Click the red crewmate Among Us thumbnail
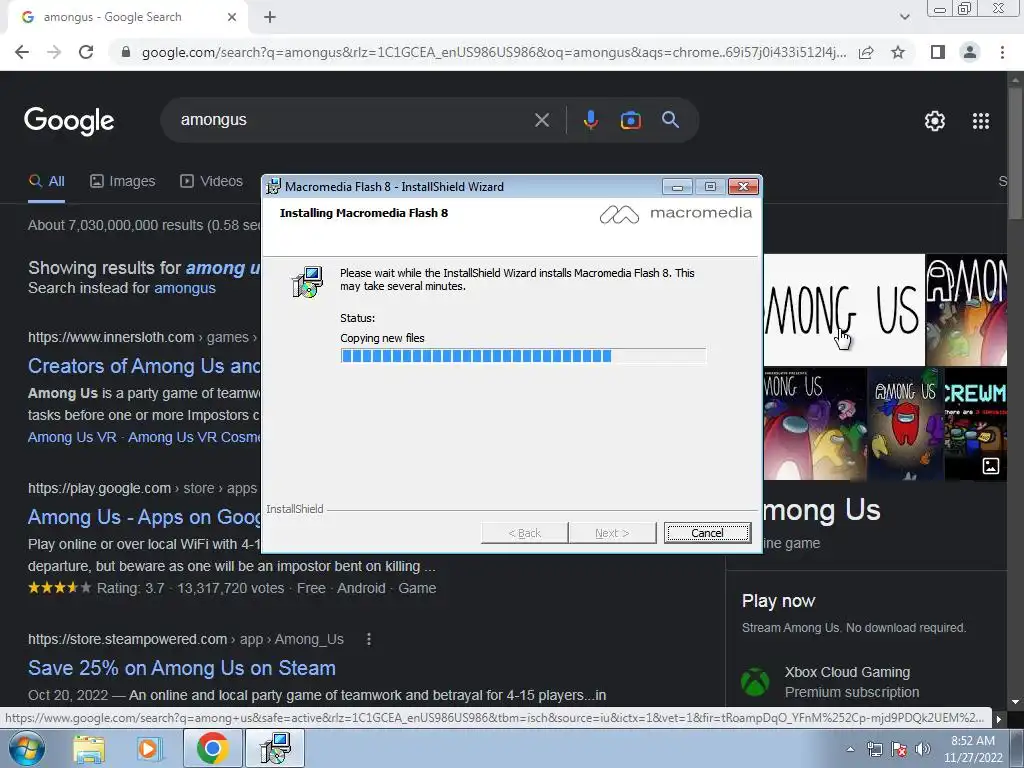 point(905,424)
